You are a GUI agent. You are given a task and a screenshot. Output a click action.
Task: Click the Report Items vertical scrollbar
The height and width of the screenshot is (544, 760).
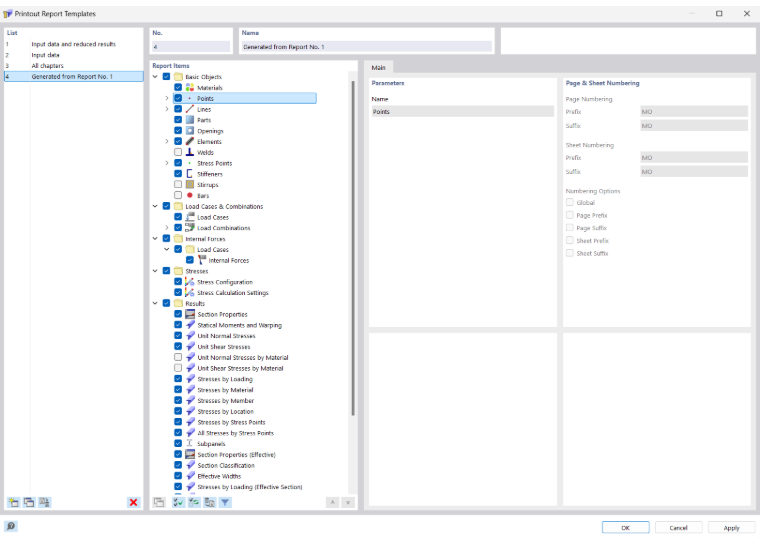pos(353,247)
